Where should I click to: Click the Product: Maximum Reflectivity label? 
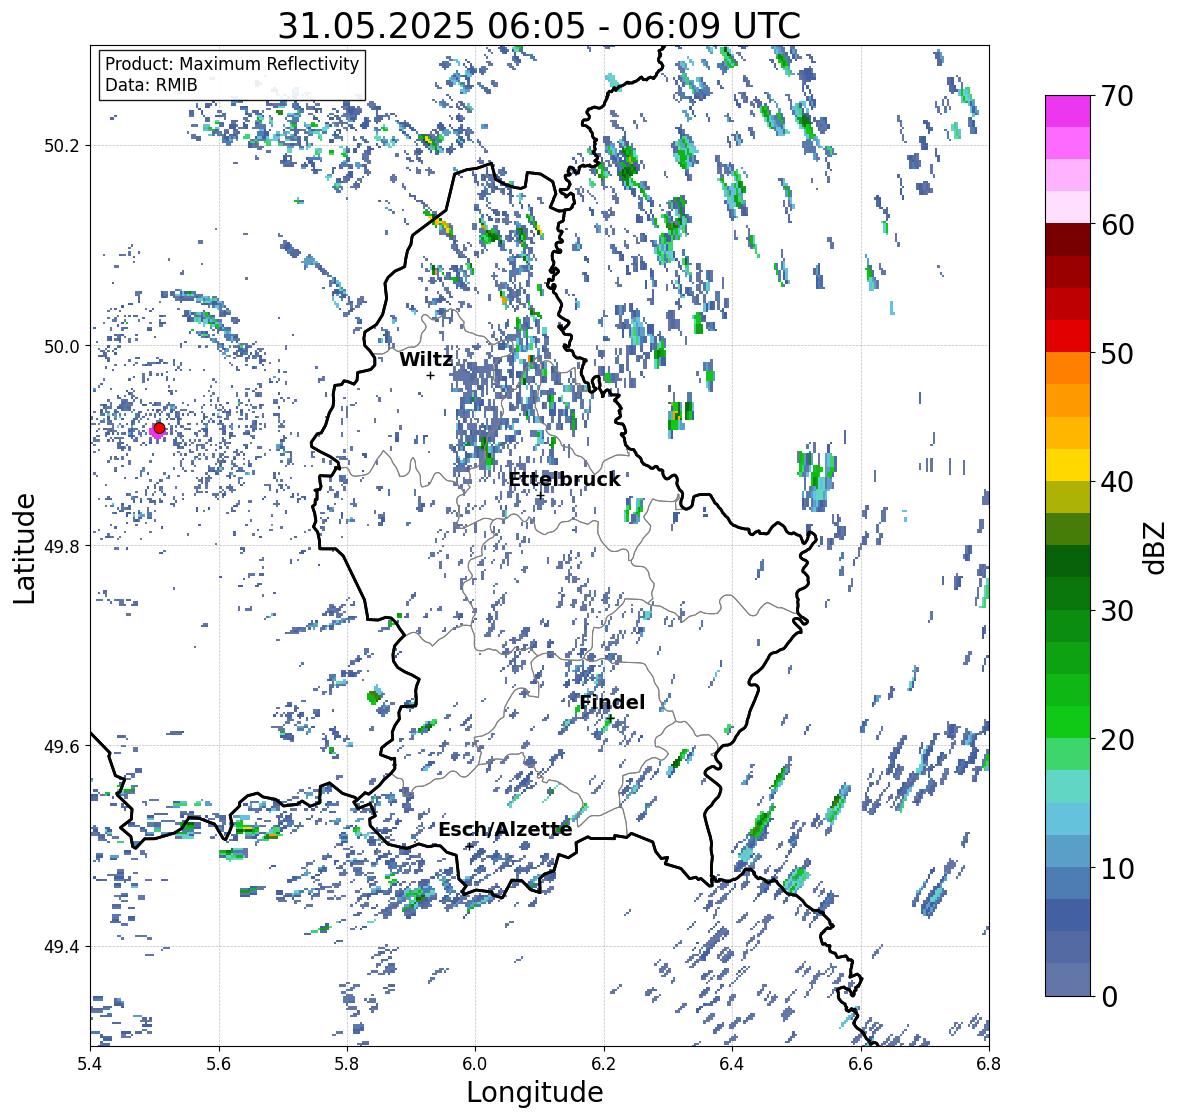[232, 64]
